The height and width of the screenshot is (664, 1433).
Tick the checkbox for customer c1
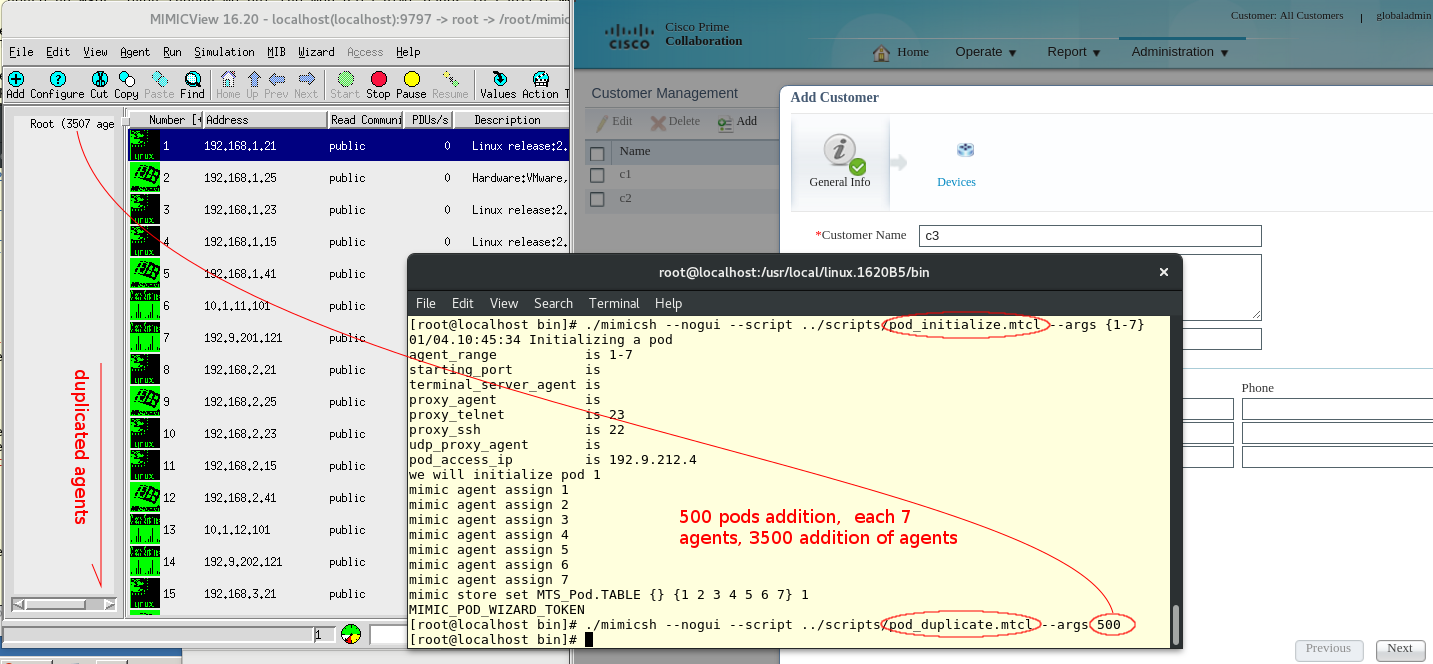(597, 175)
